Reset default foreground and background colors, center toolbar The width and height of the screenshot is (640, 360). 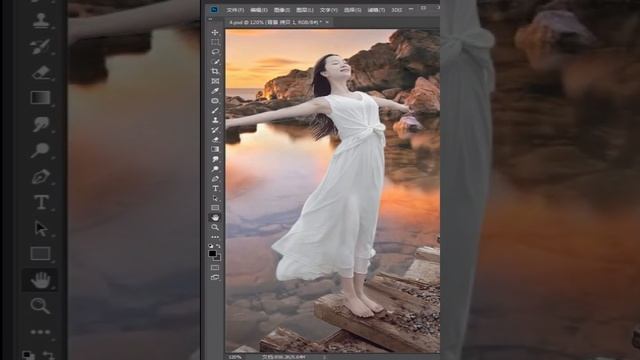211,246
